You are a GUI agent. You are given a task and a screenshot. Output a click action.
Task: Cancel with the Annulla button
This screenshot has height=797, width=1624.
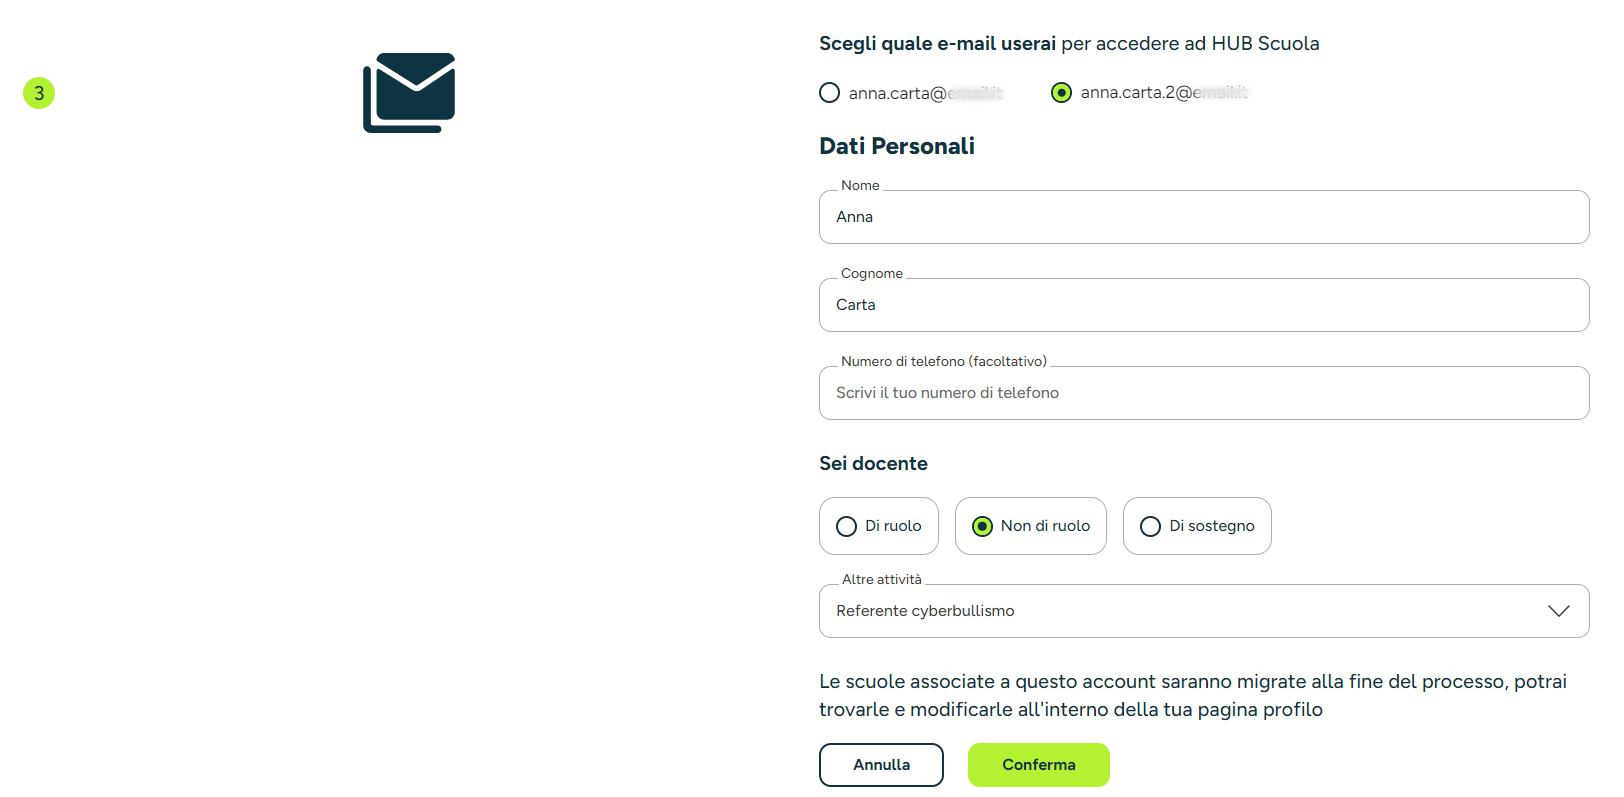(881, 765)
